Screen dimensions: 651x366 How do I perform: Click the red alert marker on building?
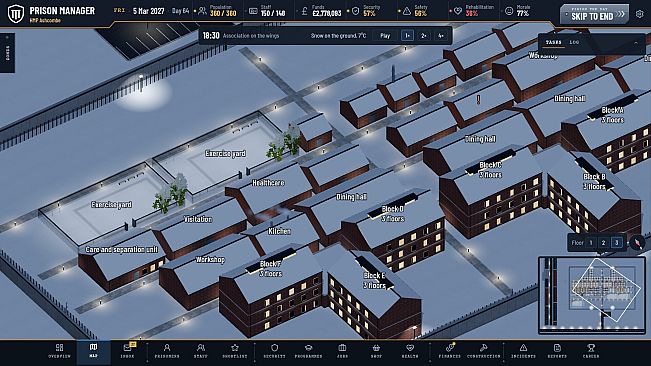[478, 100]
